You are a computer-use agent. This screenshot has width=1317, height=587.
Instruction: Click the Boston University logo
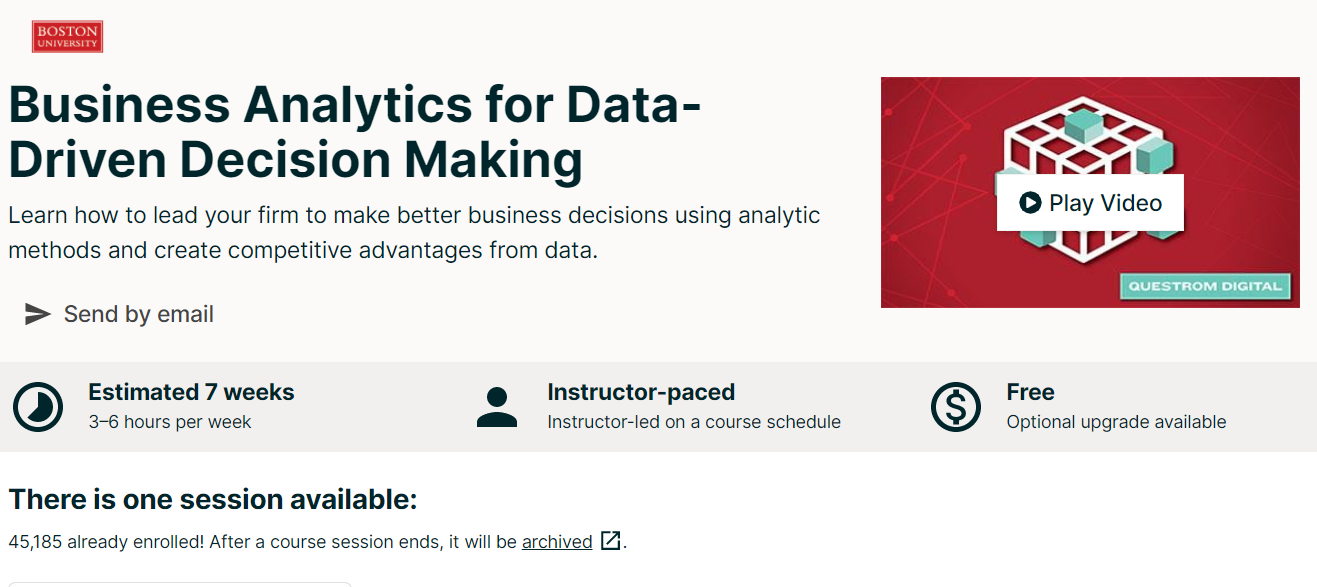pos(66,35)
